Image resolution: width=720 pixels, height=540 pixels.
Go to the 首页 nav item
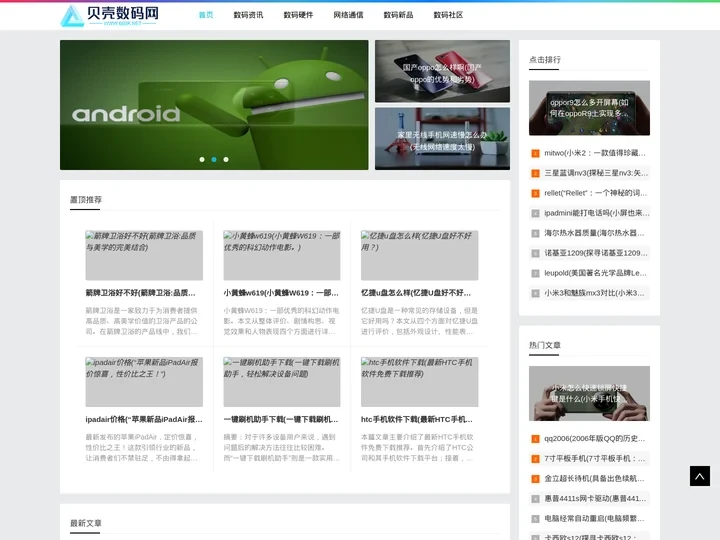(206, 15)
